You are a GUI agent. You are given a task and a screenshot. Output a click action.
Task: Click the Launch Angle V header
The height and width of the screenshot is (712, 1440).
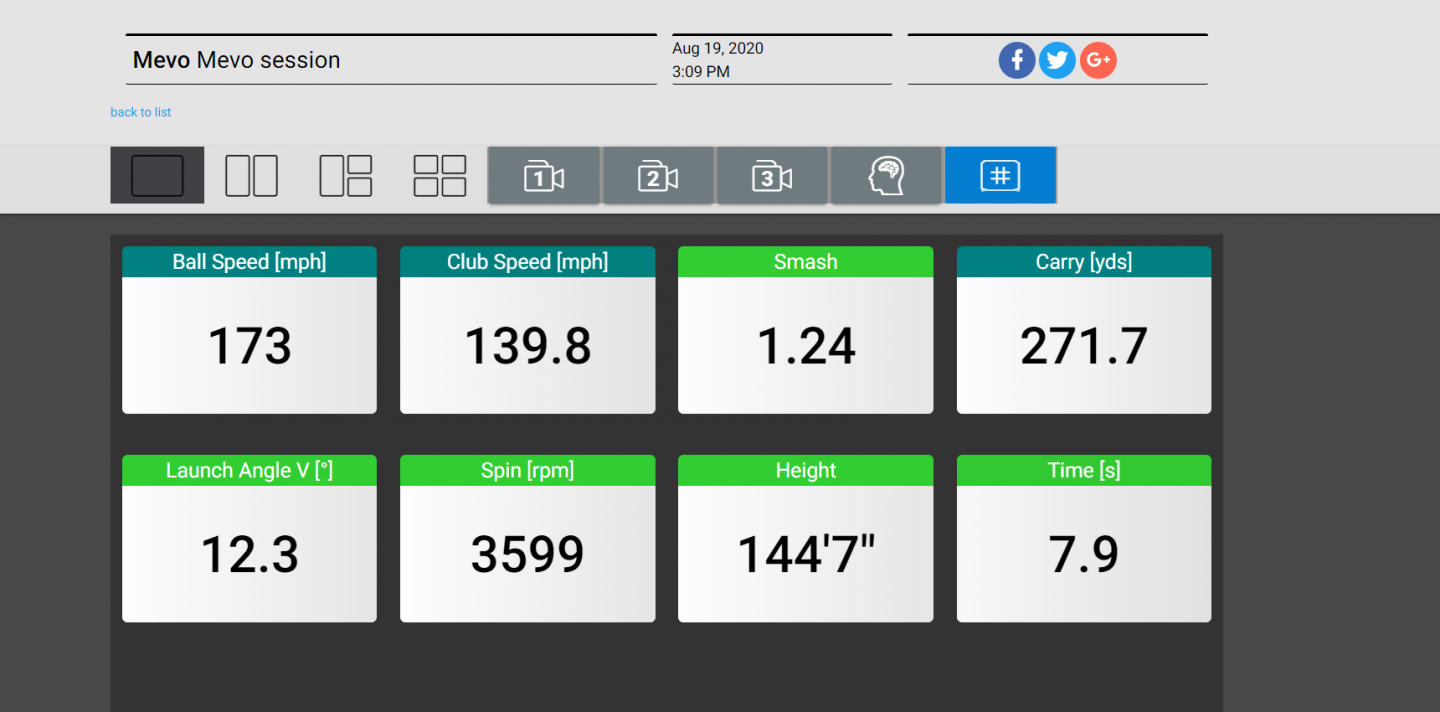point(249,470)
